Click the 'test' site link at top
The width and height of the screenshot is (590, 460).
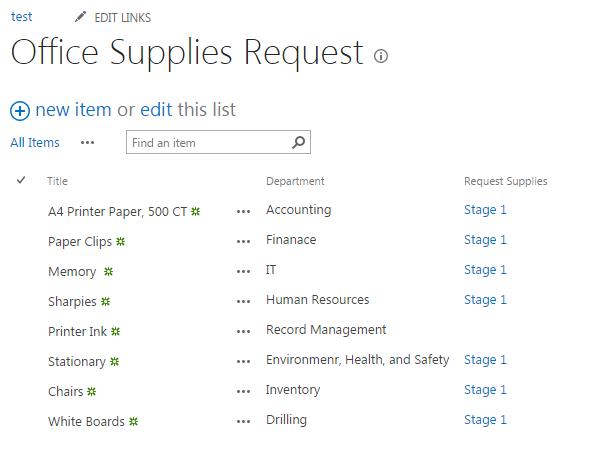21,17
